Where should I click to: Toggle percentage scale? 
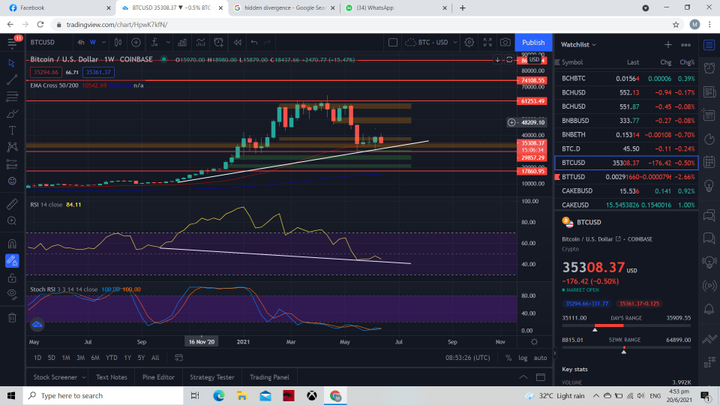coord(508,358)
